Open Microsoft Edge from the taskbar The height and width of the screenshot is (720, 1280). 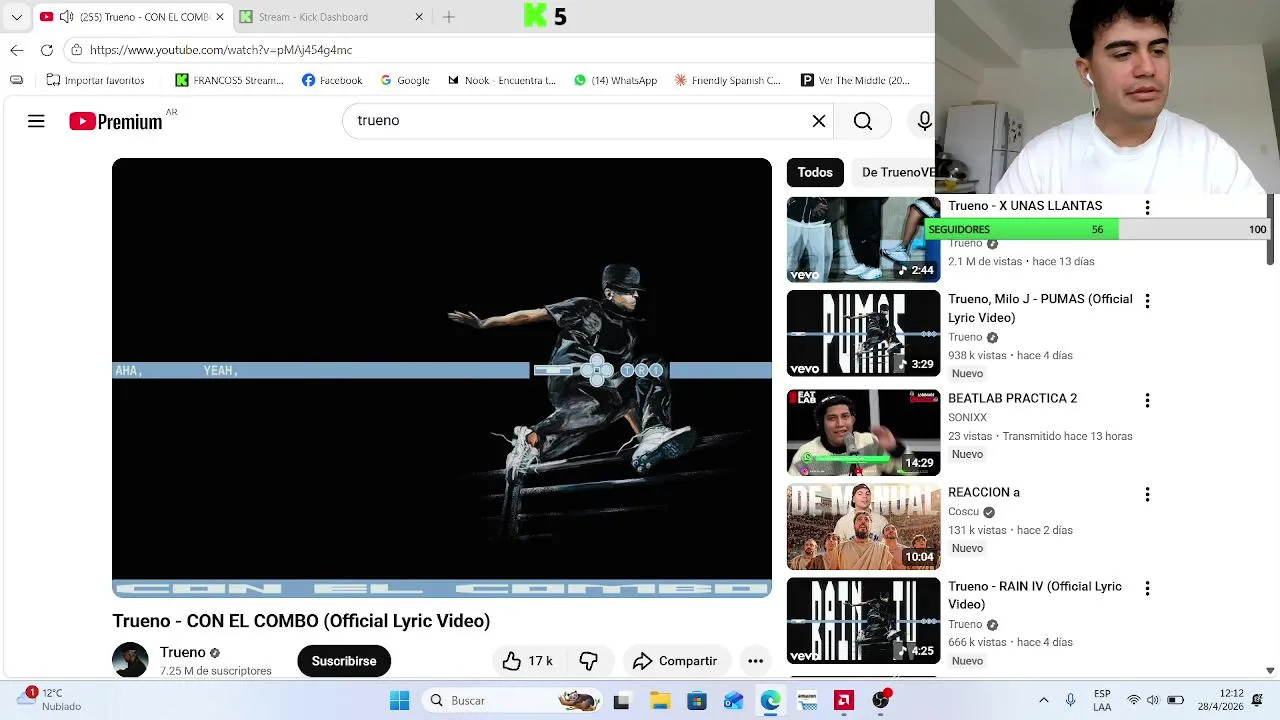(770, 700)
